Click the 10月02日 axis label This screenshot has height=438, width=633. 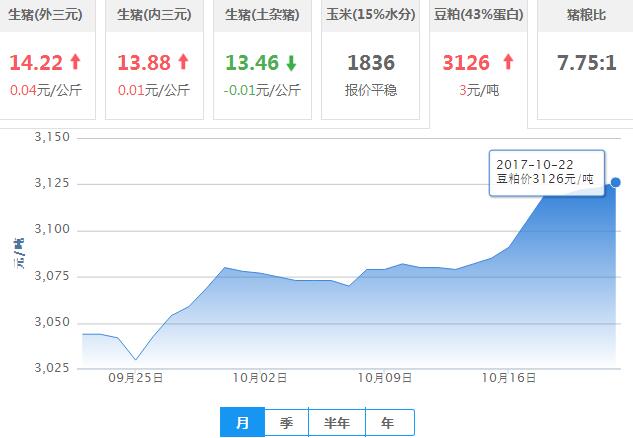260,378
